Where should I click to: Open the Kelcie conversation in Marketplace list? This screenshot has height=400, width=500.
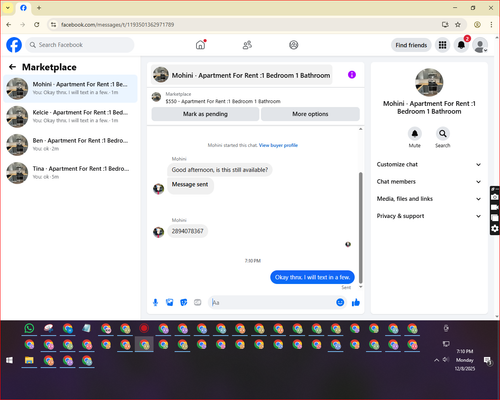pos(70,117)
